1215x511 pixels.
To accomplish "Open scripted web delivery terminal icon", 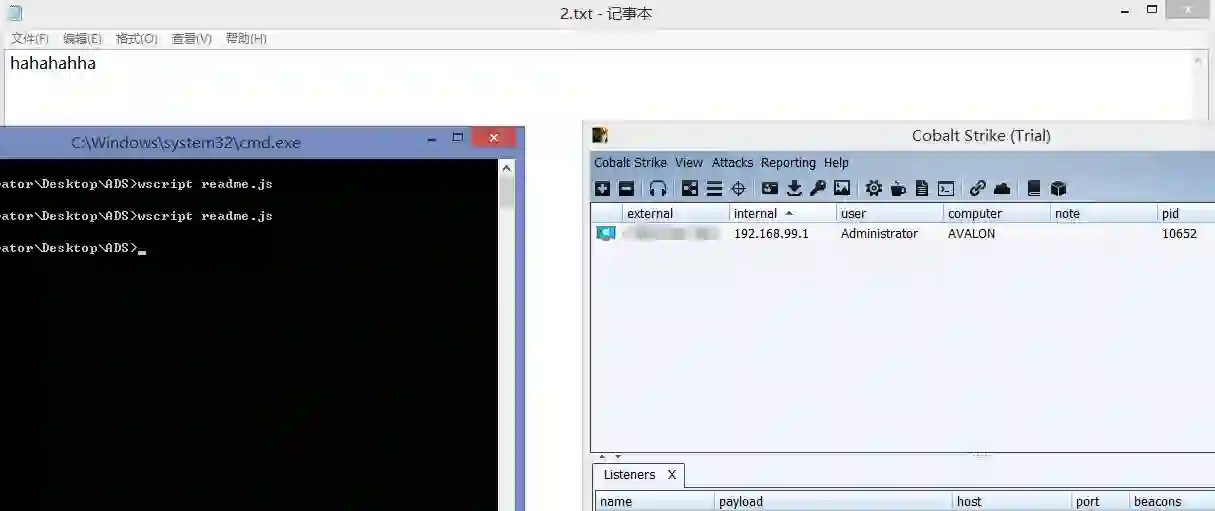I will (946, 188).
